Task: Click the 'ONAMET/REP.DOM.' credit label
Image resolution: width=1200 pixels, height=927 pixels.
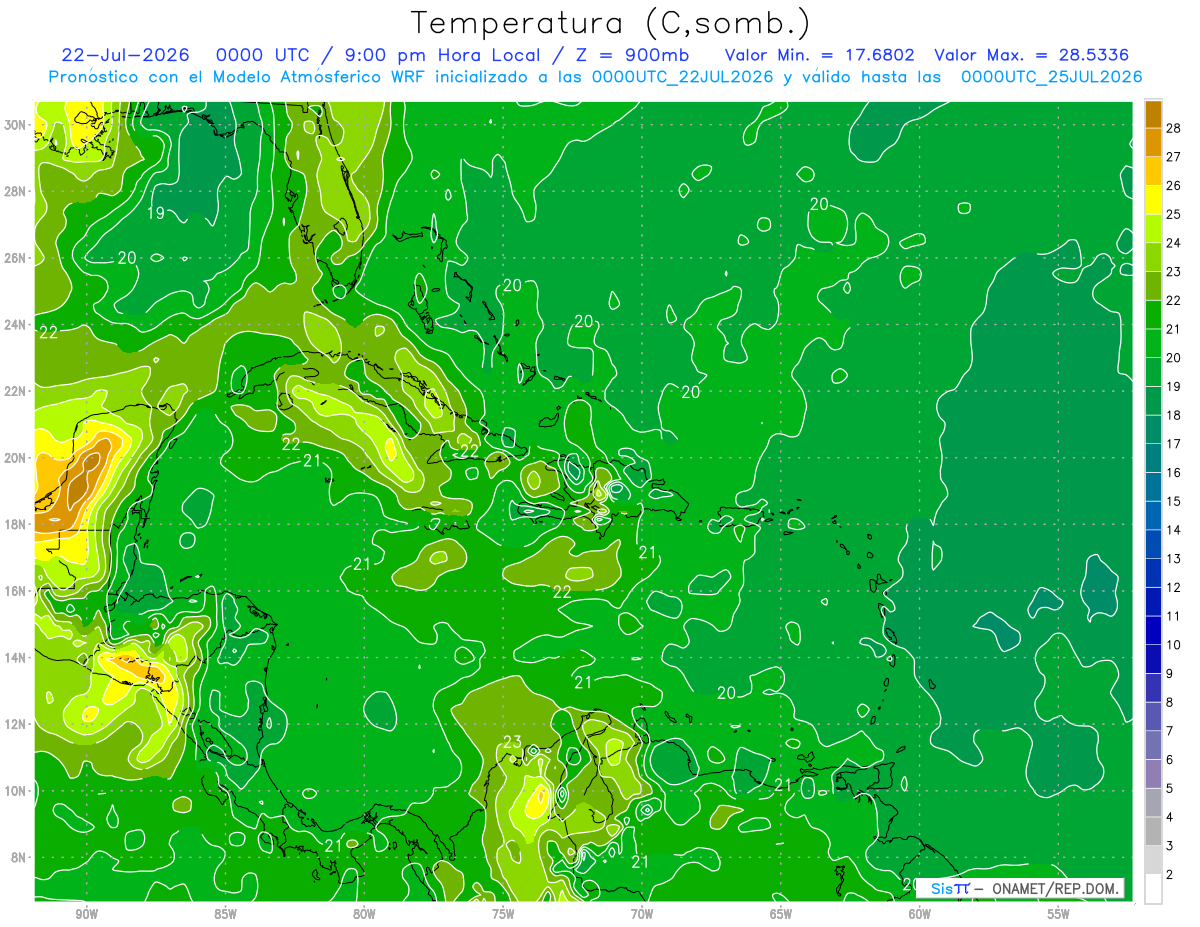Action: click(x=1056, y=889)
